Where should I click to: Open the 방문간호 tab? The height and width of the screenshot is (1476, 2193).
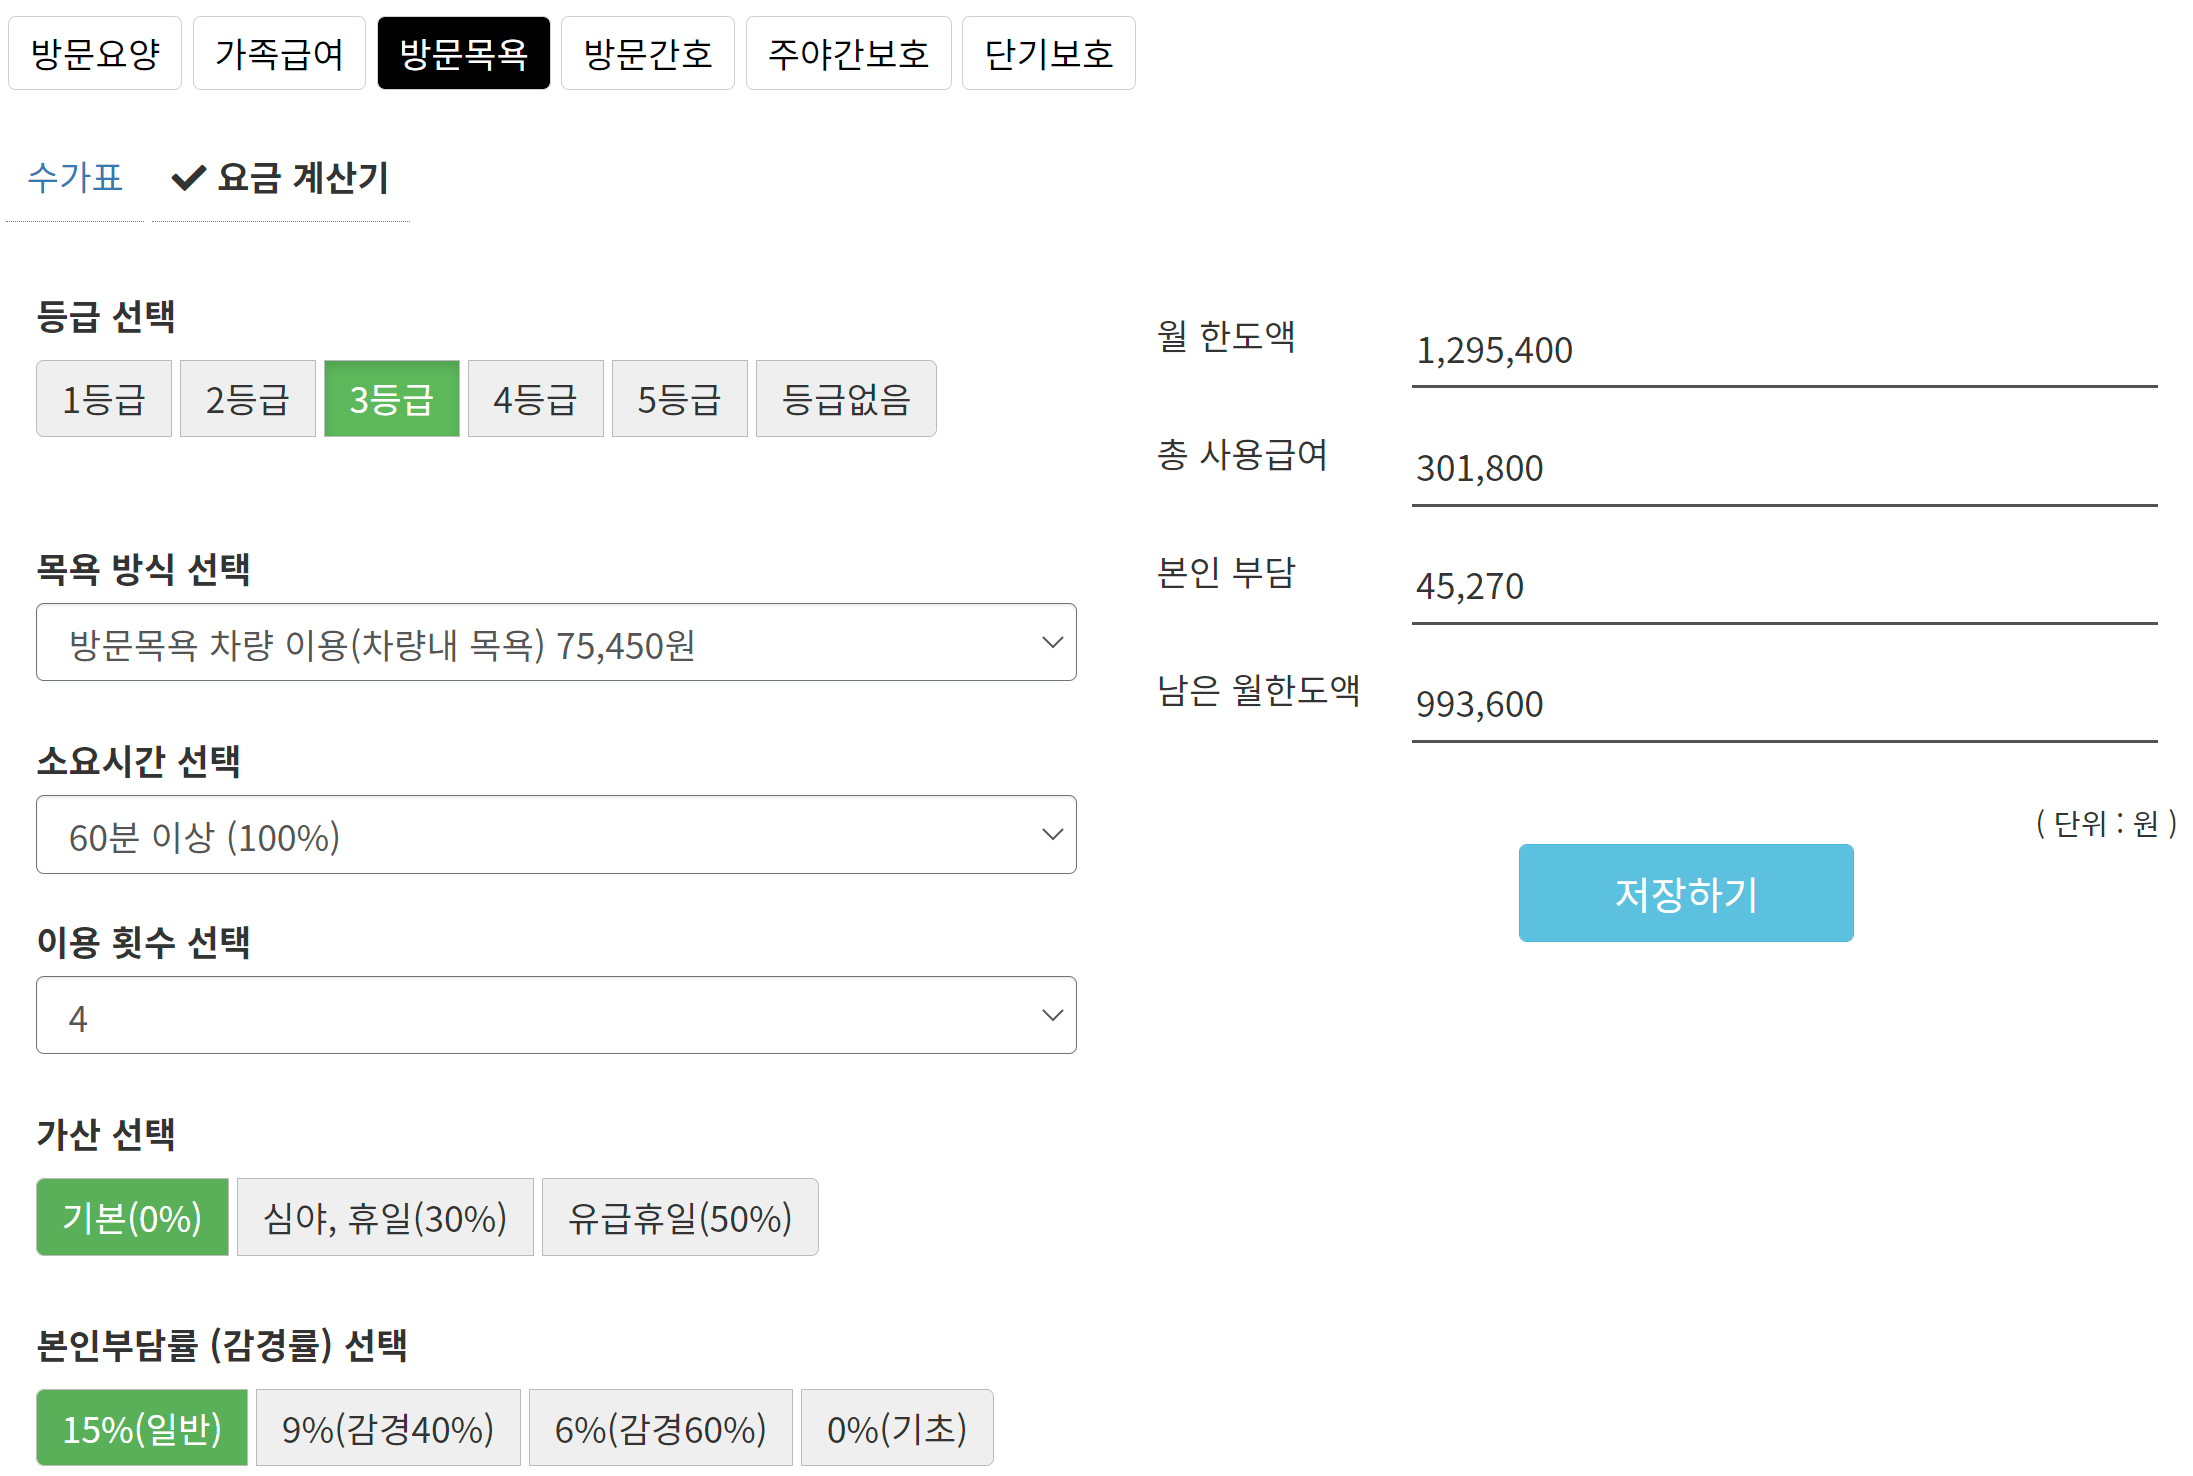647,53
